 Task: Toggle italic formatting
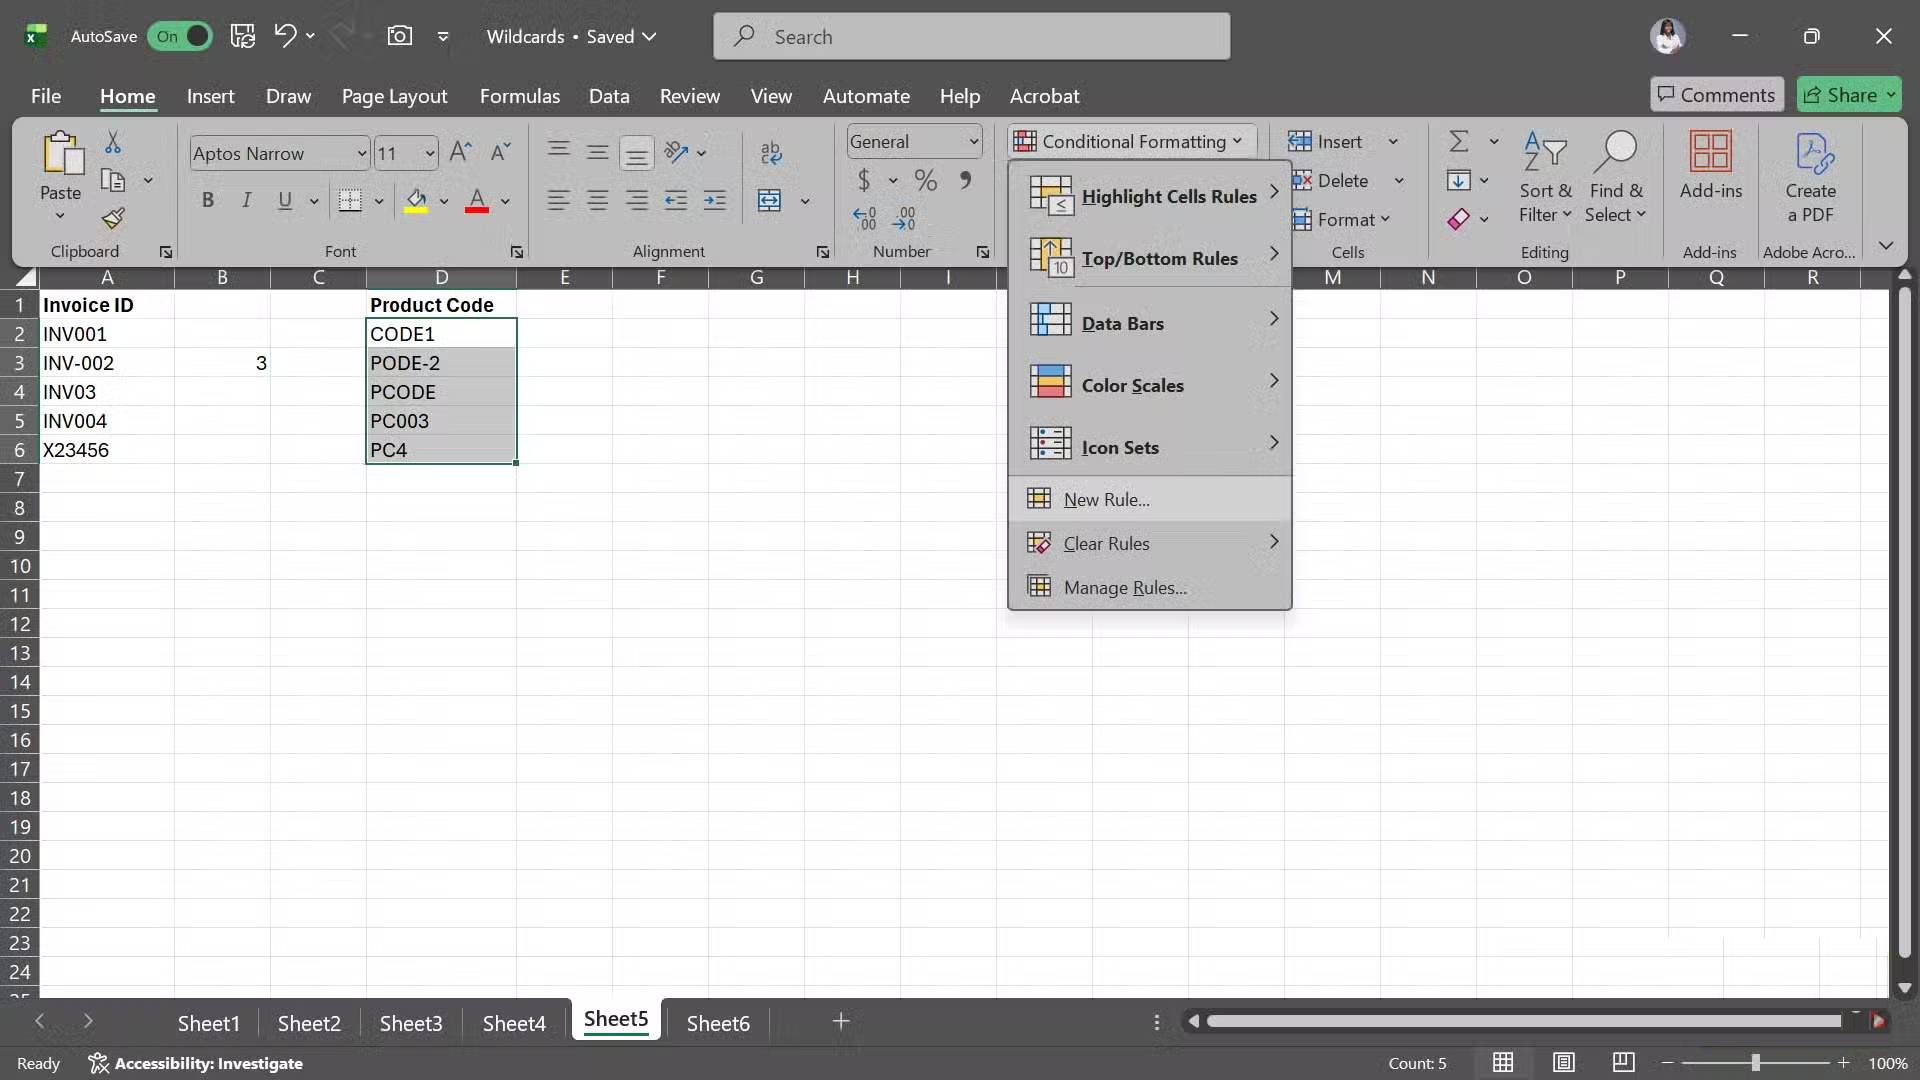[247, 200]
